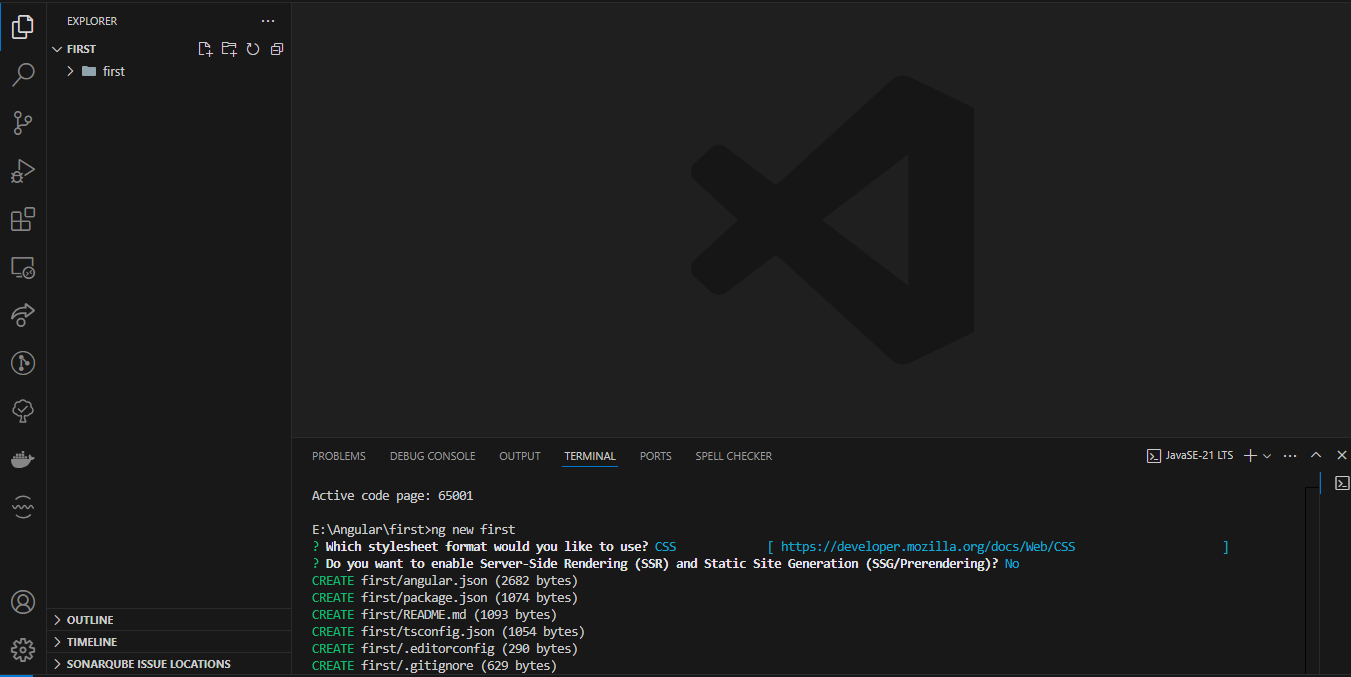Open the Extensions view
1351x677 pixels.
23,219
